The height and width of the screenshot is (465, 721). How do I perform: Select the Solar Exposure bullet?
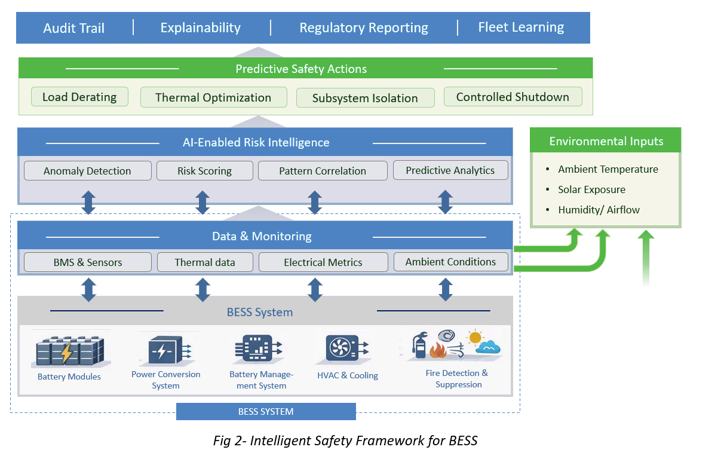tap(591, 189)
